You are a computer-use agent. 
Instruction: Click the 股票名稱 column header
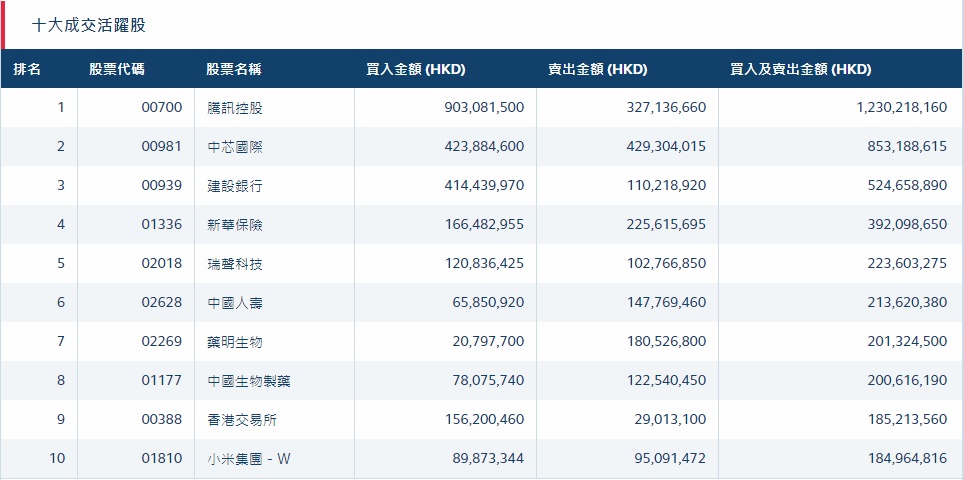(234, 70)
